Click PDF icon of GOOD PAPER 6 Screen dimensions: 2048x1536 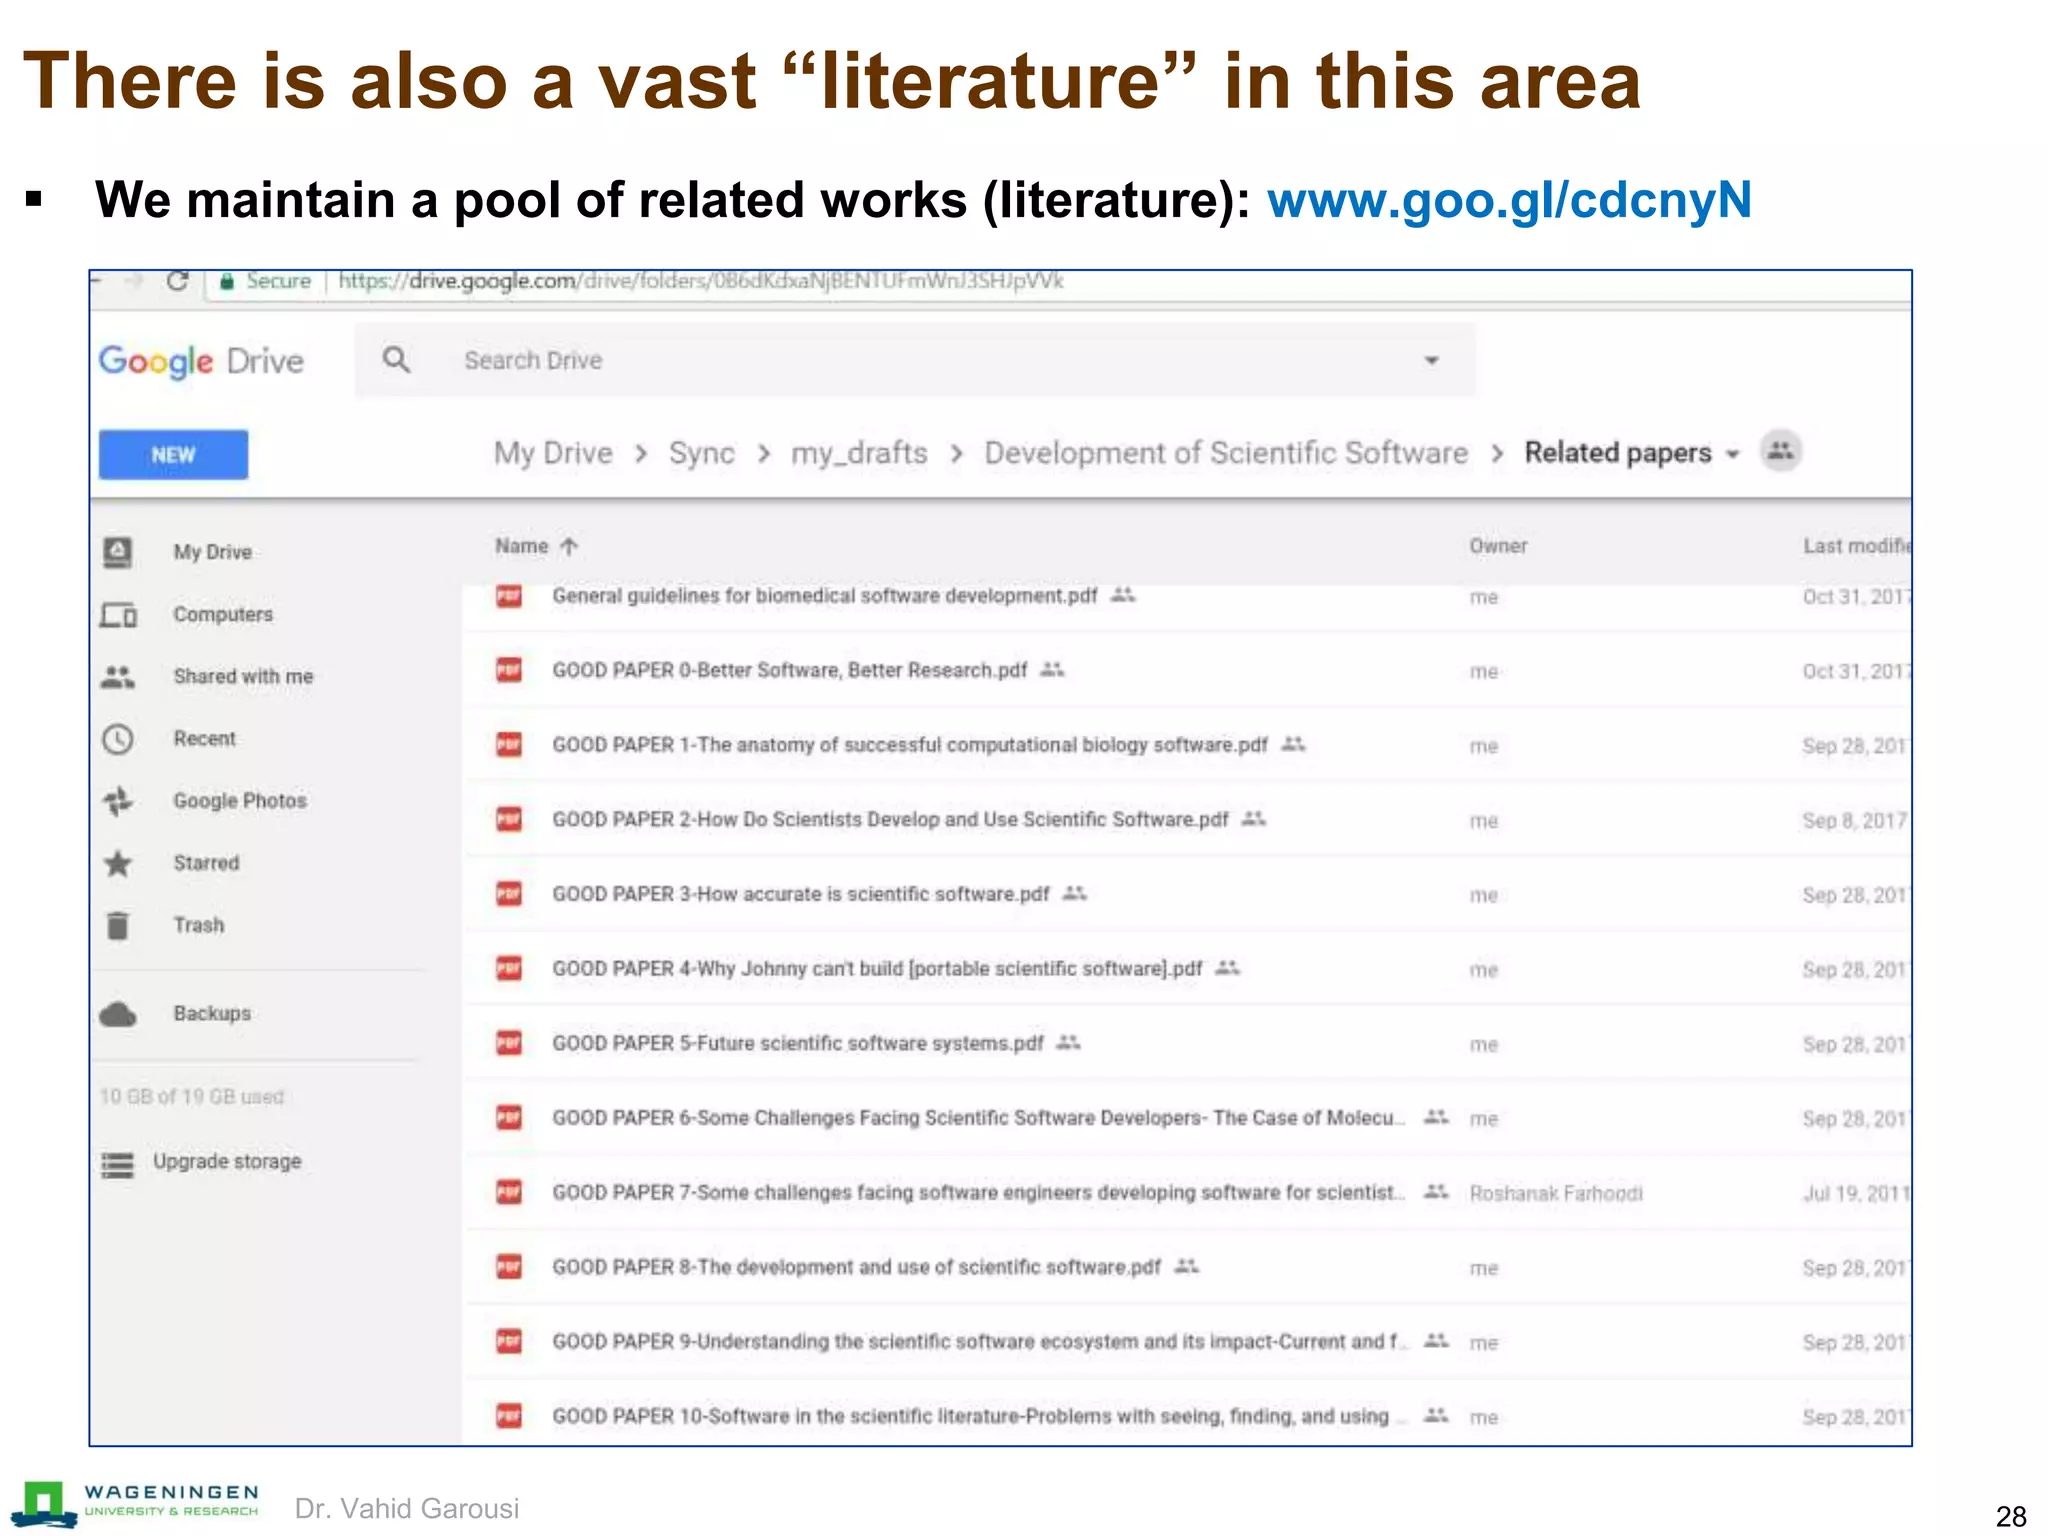point(509,1118)
